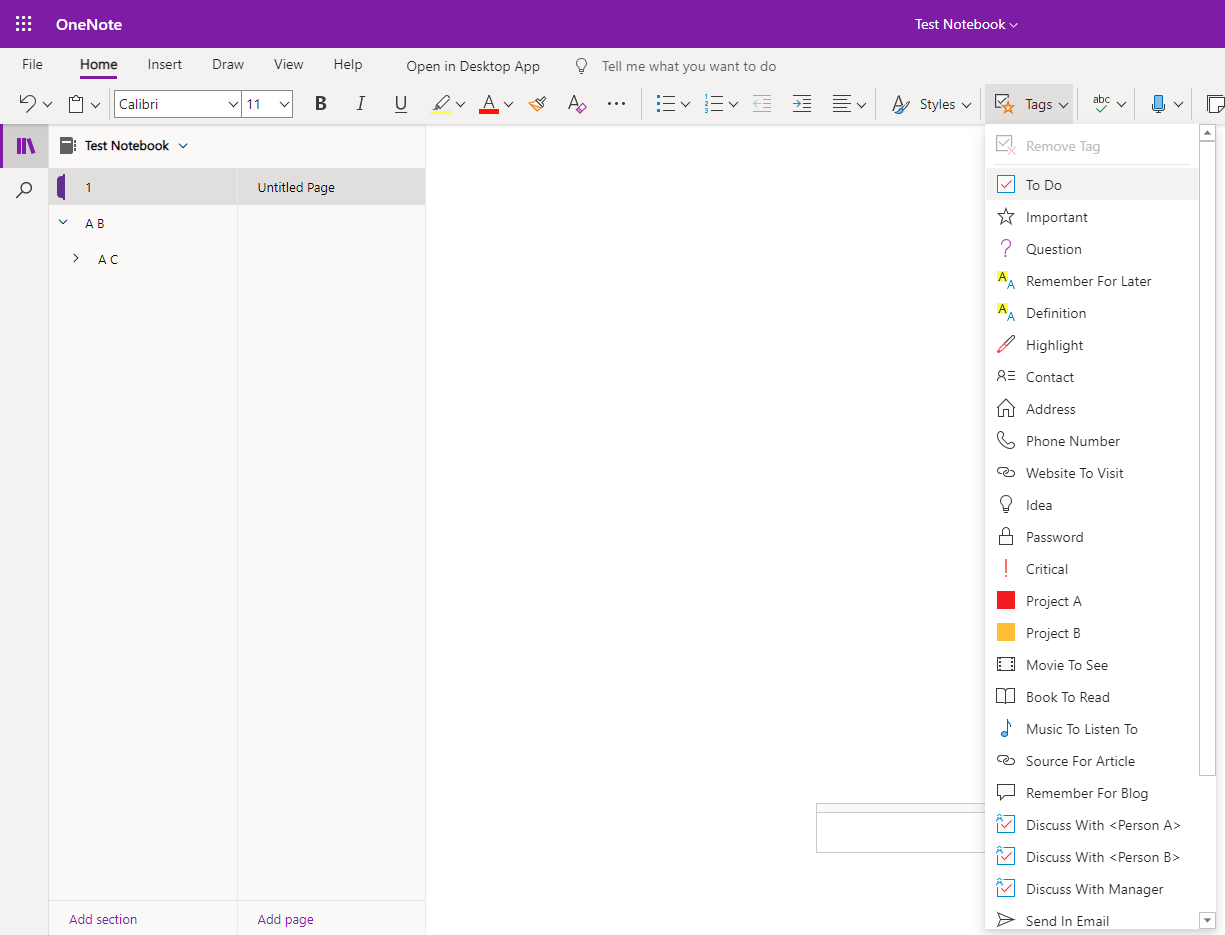Image resolution: width=1225 pixels, height=935 pixels.
Task: Click the Decrease Indent icon
Action: [762, 104]
